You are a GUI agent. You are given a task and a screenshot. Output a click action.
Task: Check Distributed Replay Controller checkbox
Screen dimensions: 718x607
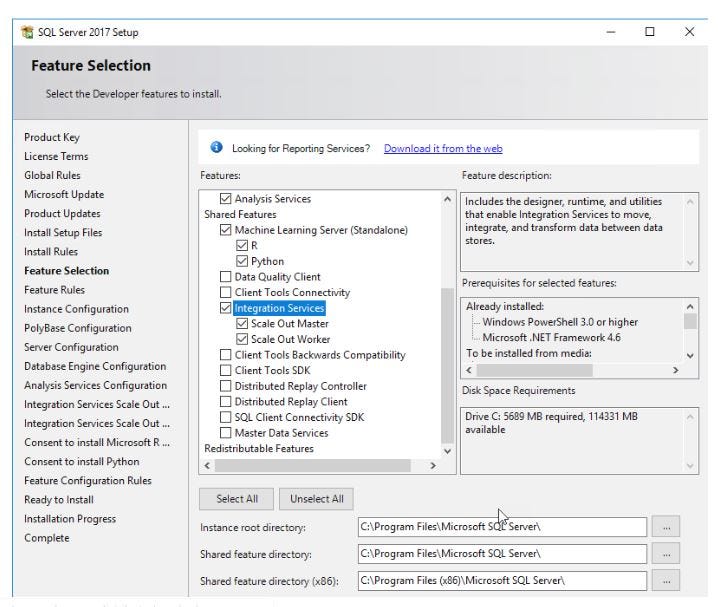point(225,386)
